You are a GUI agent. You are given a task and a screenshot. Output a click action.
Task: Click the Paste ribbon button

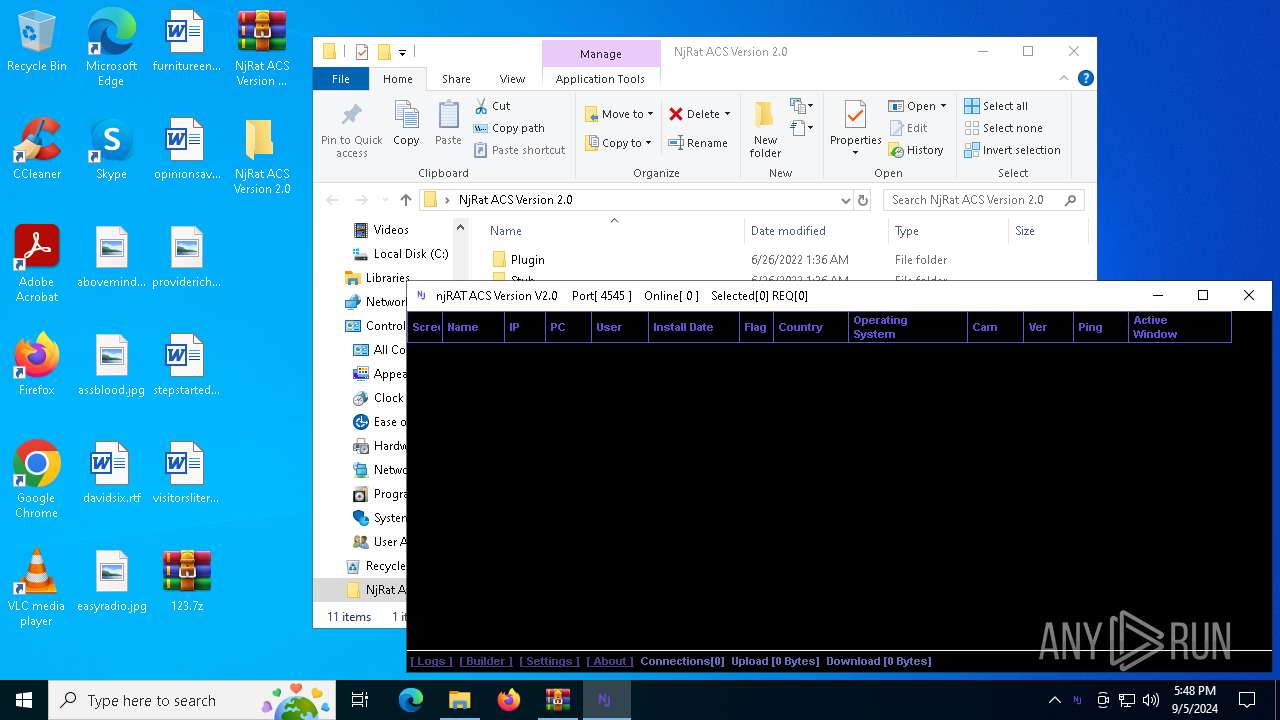coord(448,124)
